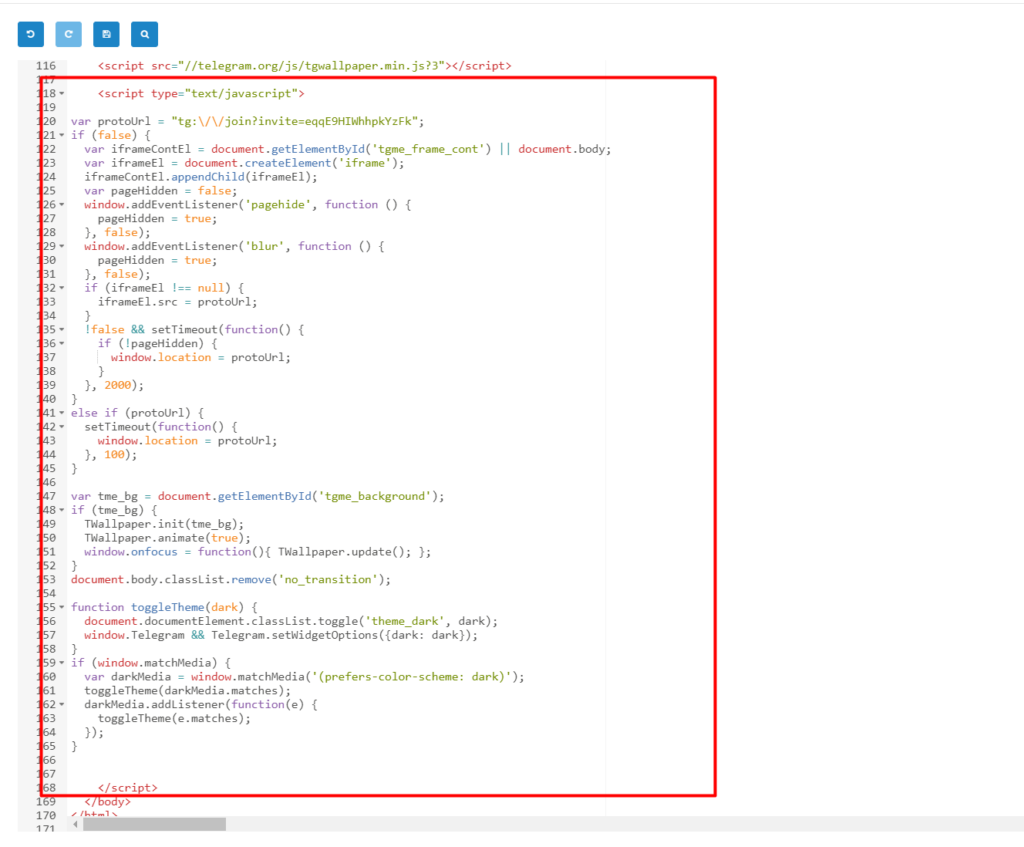Image resolution: width=1024 pixels, height=847 pixels.
Task: Click the 'toggleTheme(darkMedia.matches);' line
Action: [x=187, y=691]
